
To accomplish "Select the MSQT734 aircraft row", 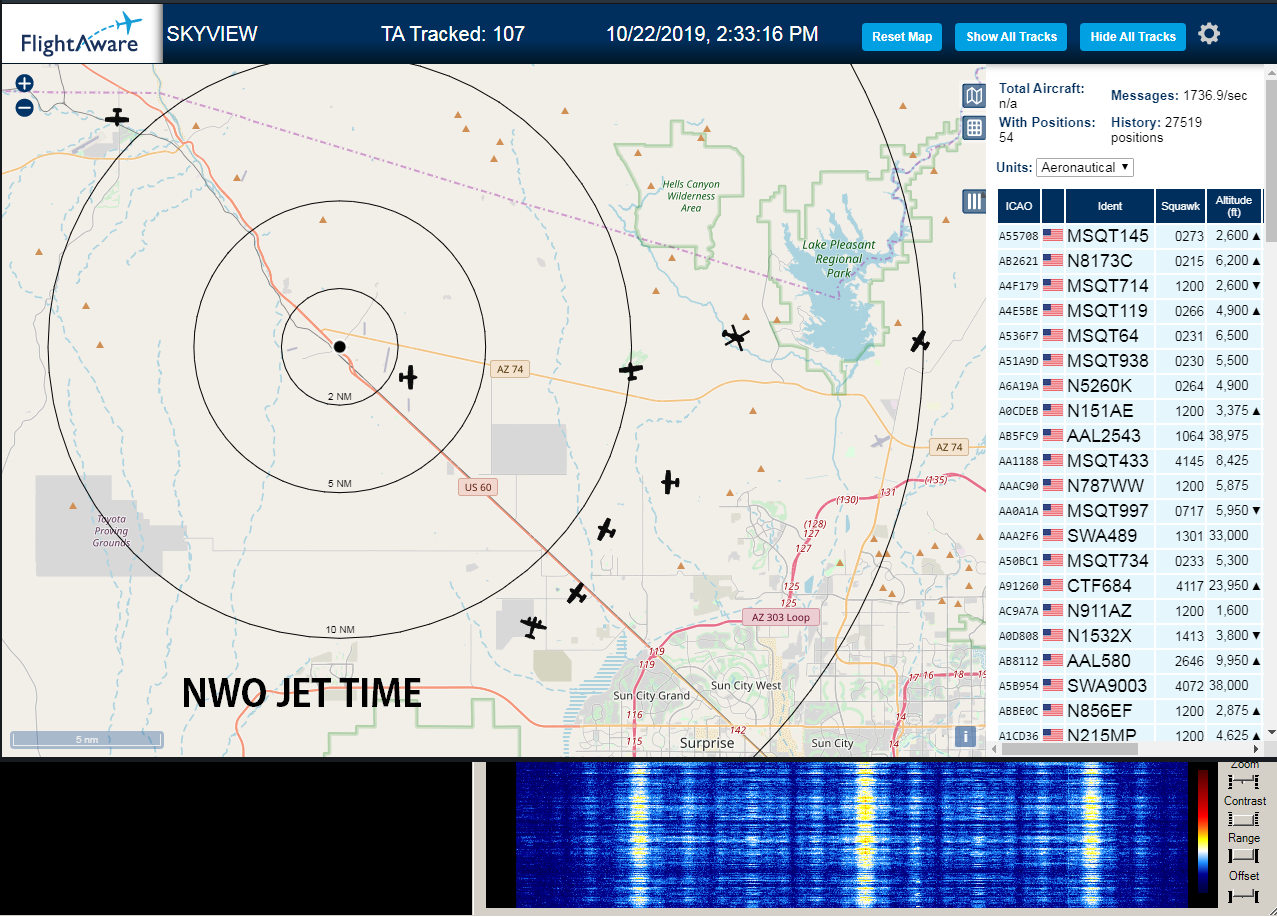I will point(1130,561).
